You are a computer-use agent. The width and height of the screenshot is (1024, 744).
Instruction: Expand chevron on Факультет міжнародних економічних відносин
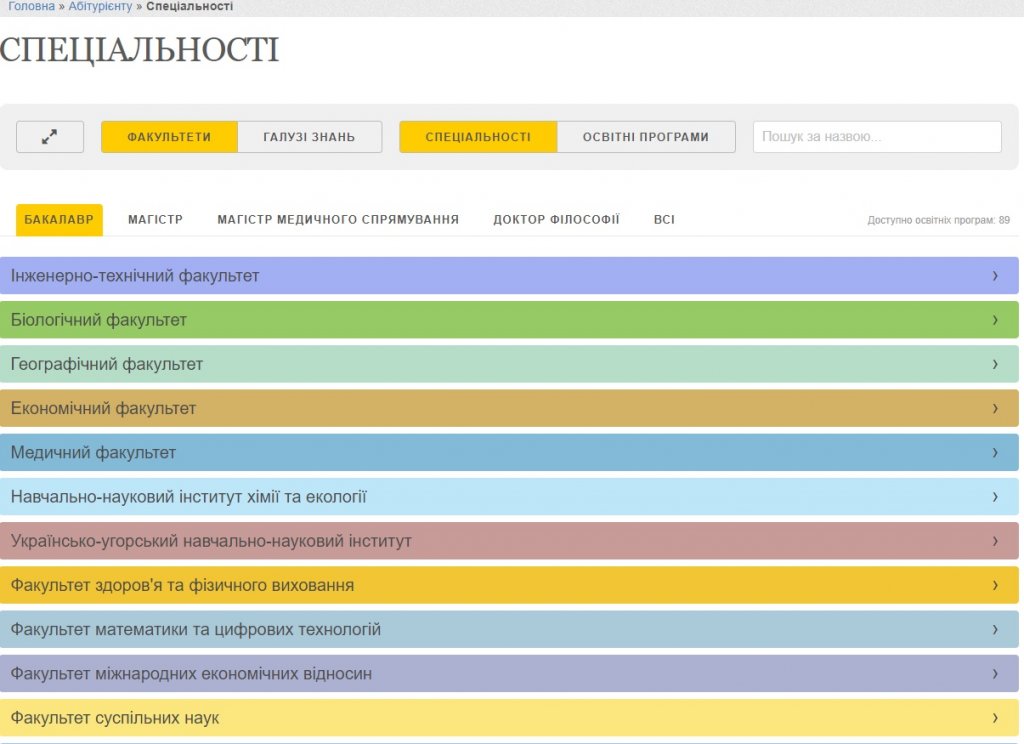pos(995,673)
